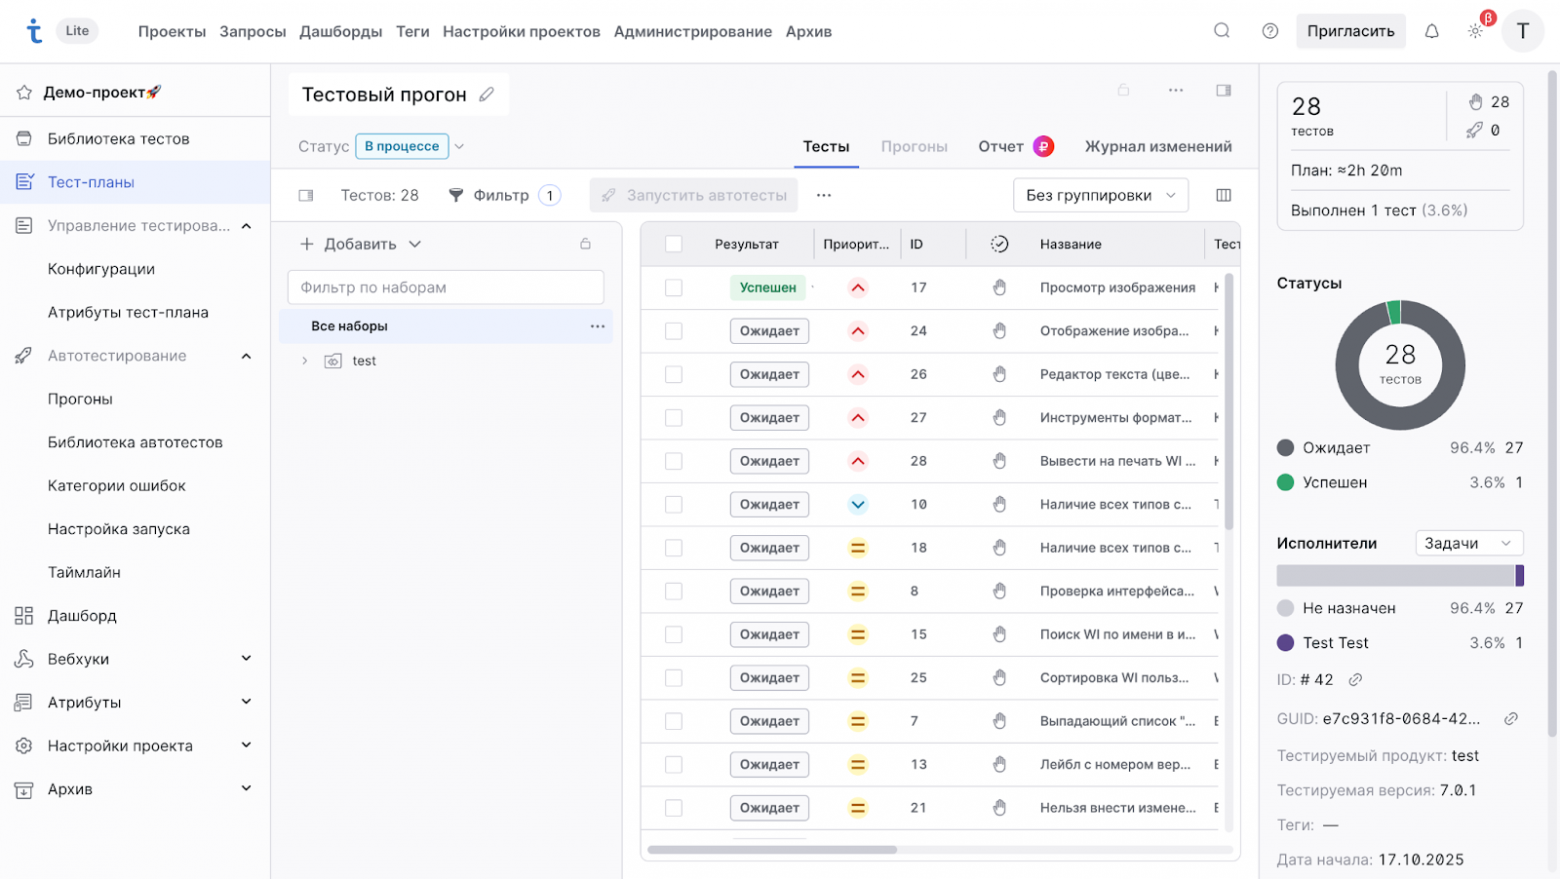Viewport: 1560px width, 879px height.
Task: Check the box for test ID 17
Action: 673,288
